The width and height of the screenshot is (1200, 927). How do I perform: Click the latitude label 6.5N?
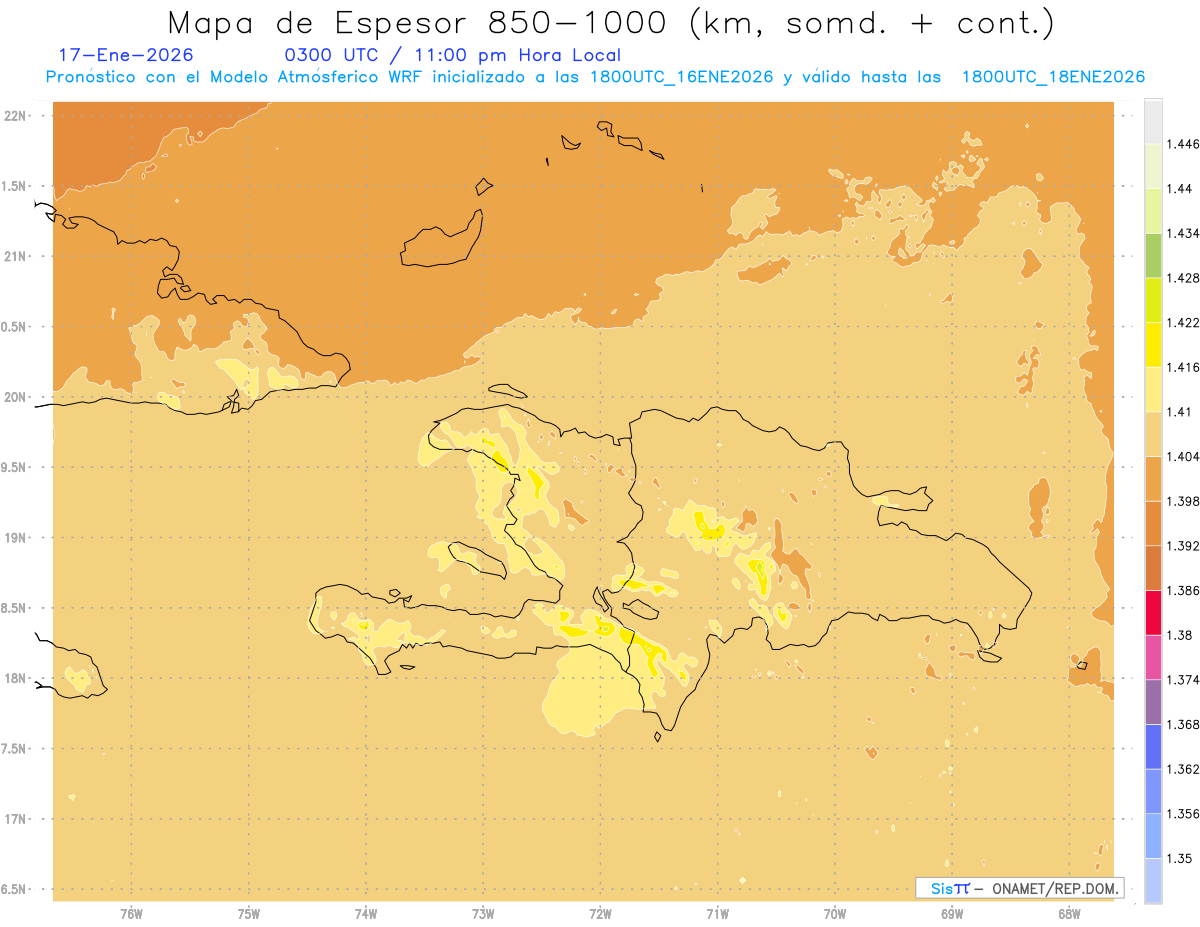tap(15, 889)
